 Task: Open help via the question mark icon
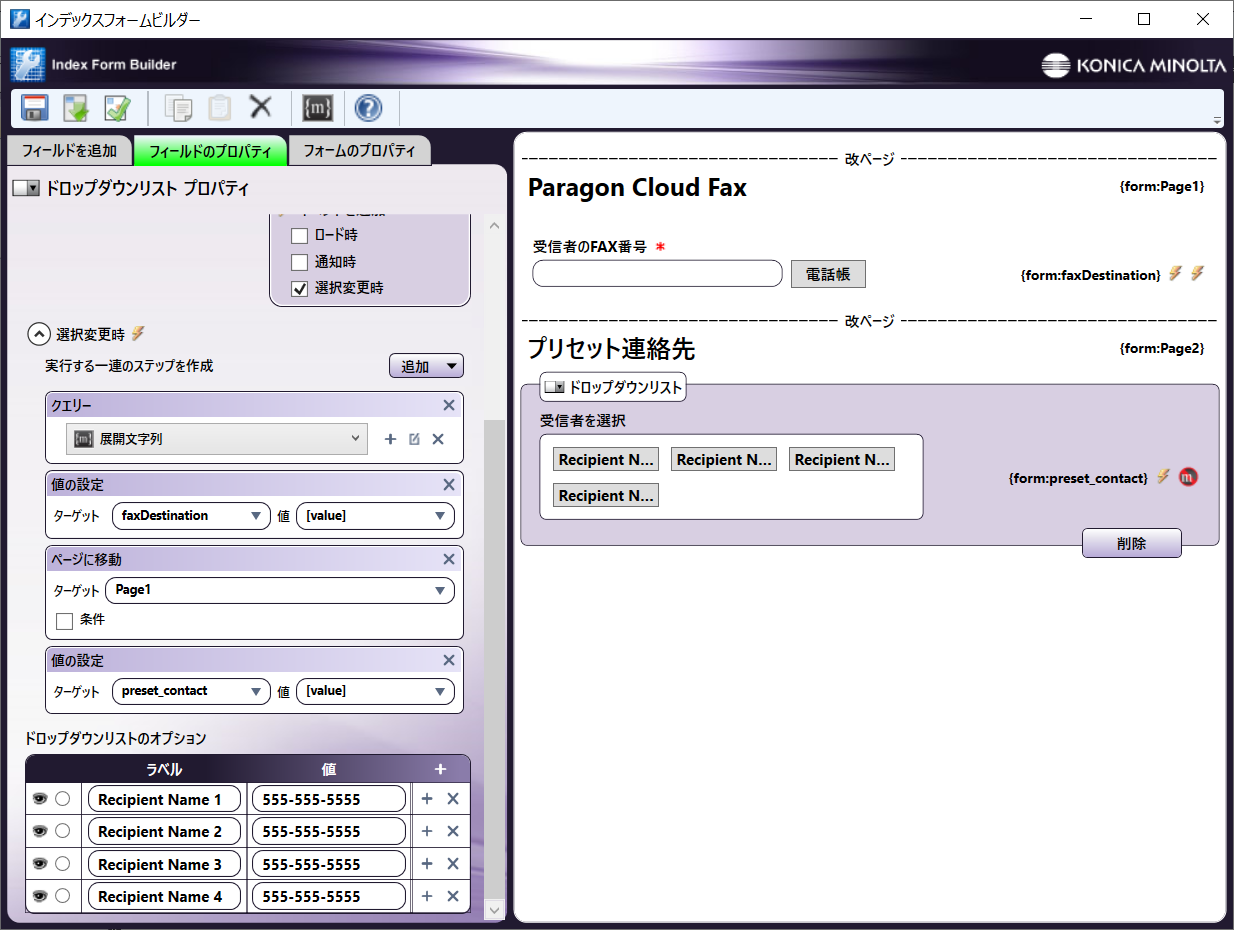368,108
